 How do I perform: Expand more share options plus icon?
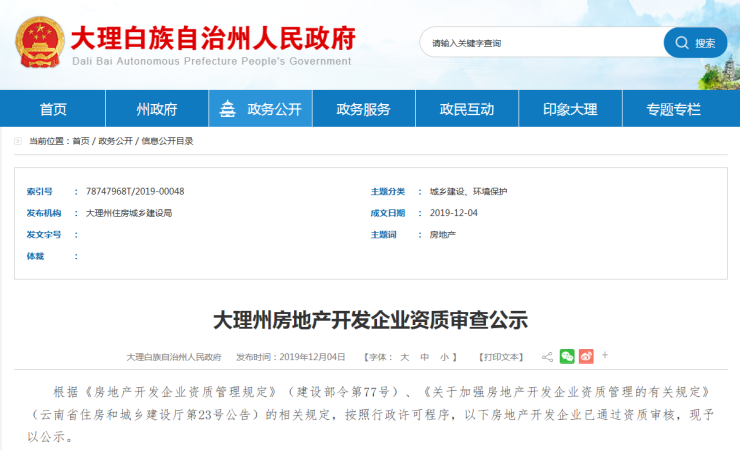[605, 355]
